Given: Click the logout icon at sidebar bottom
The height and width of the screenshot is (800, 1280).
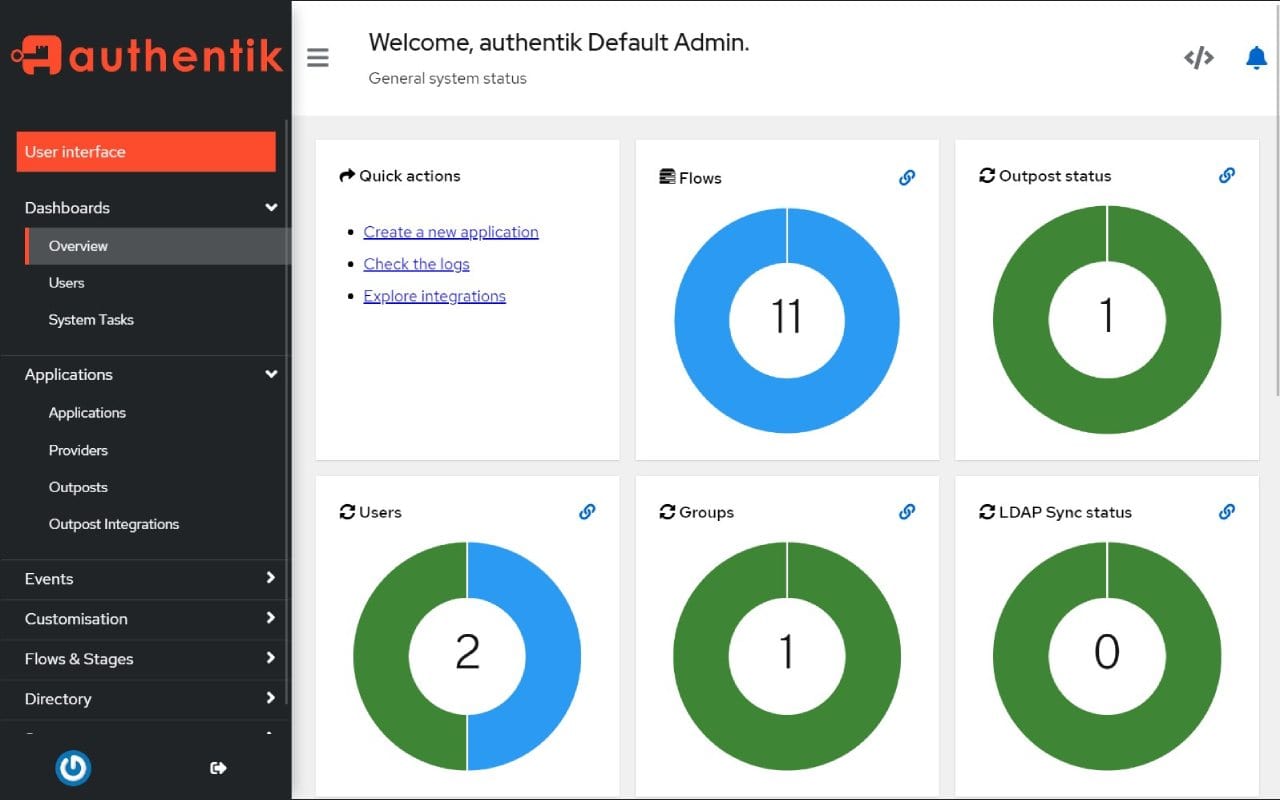Looking at the screenshot, I should pos(218,768).
